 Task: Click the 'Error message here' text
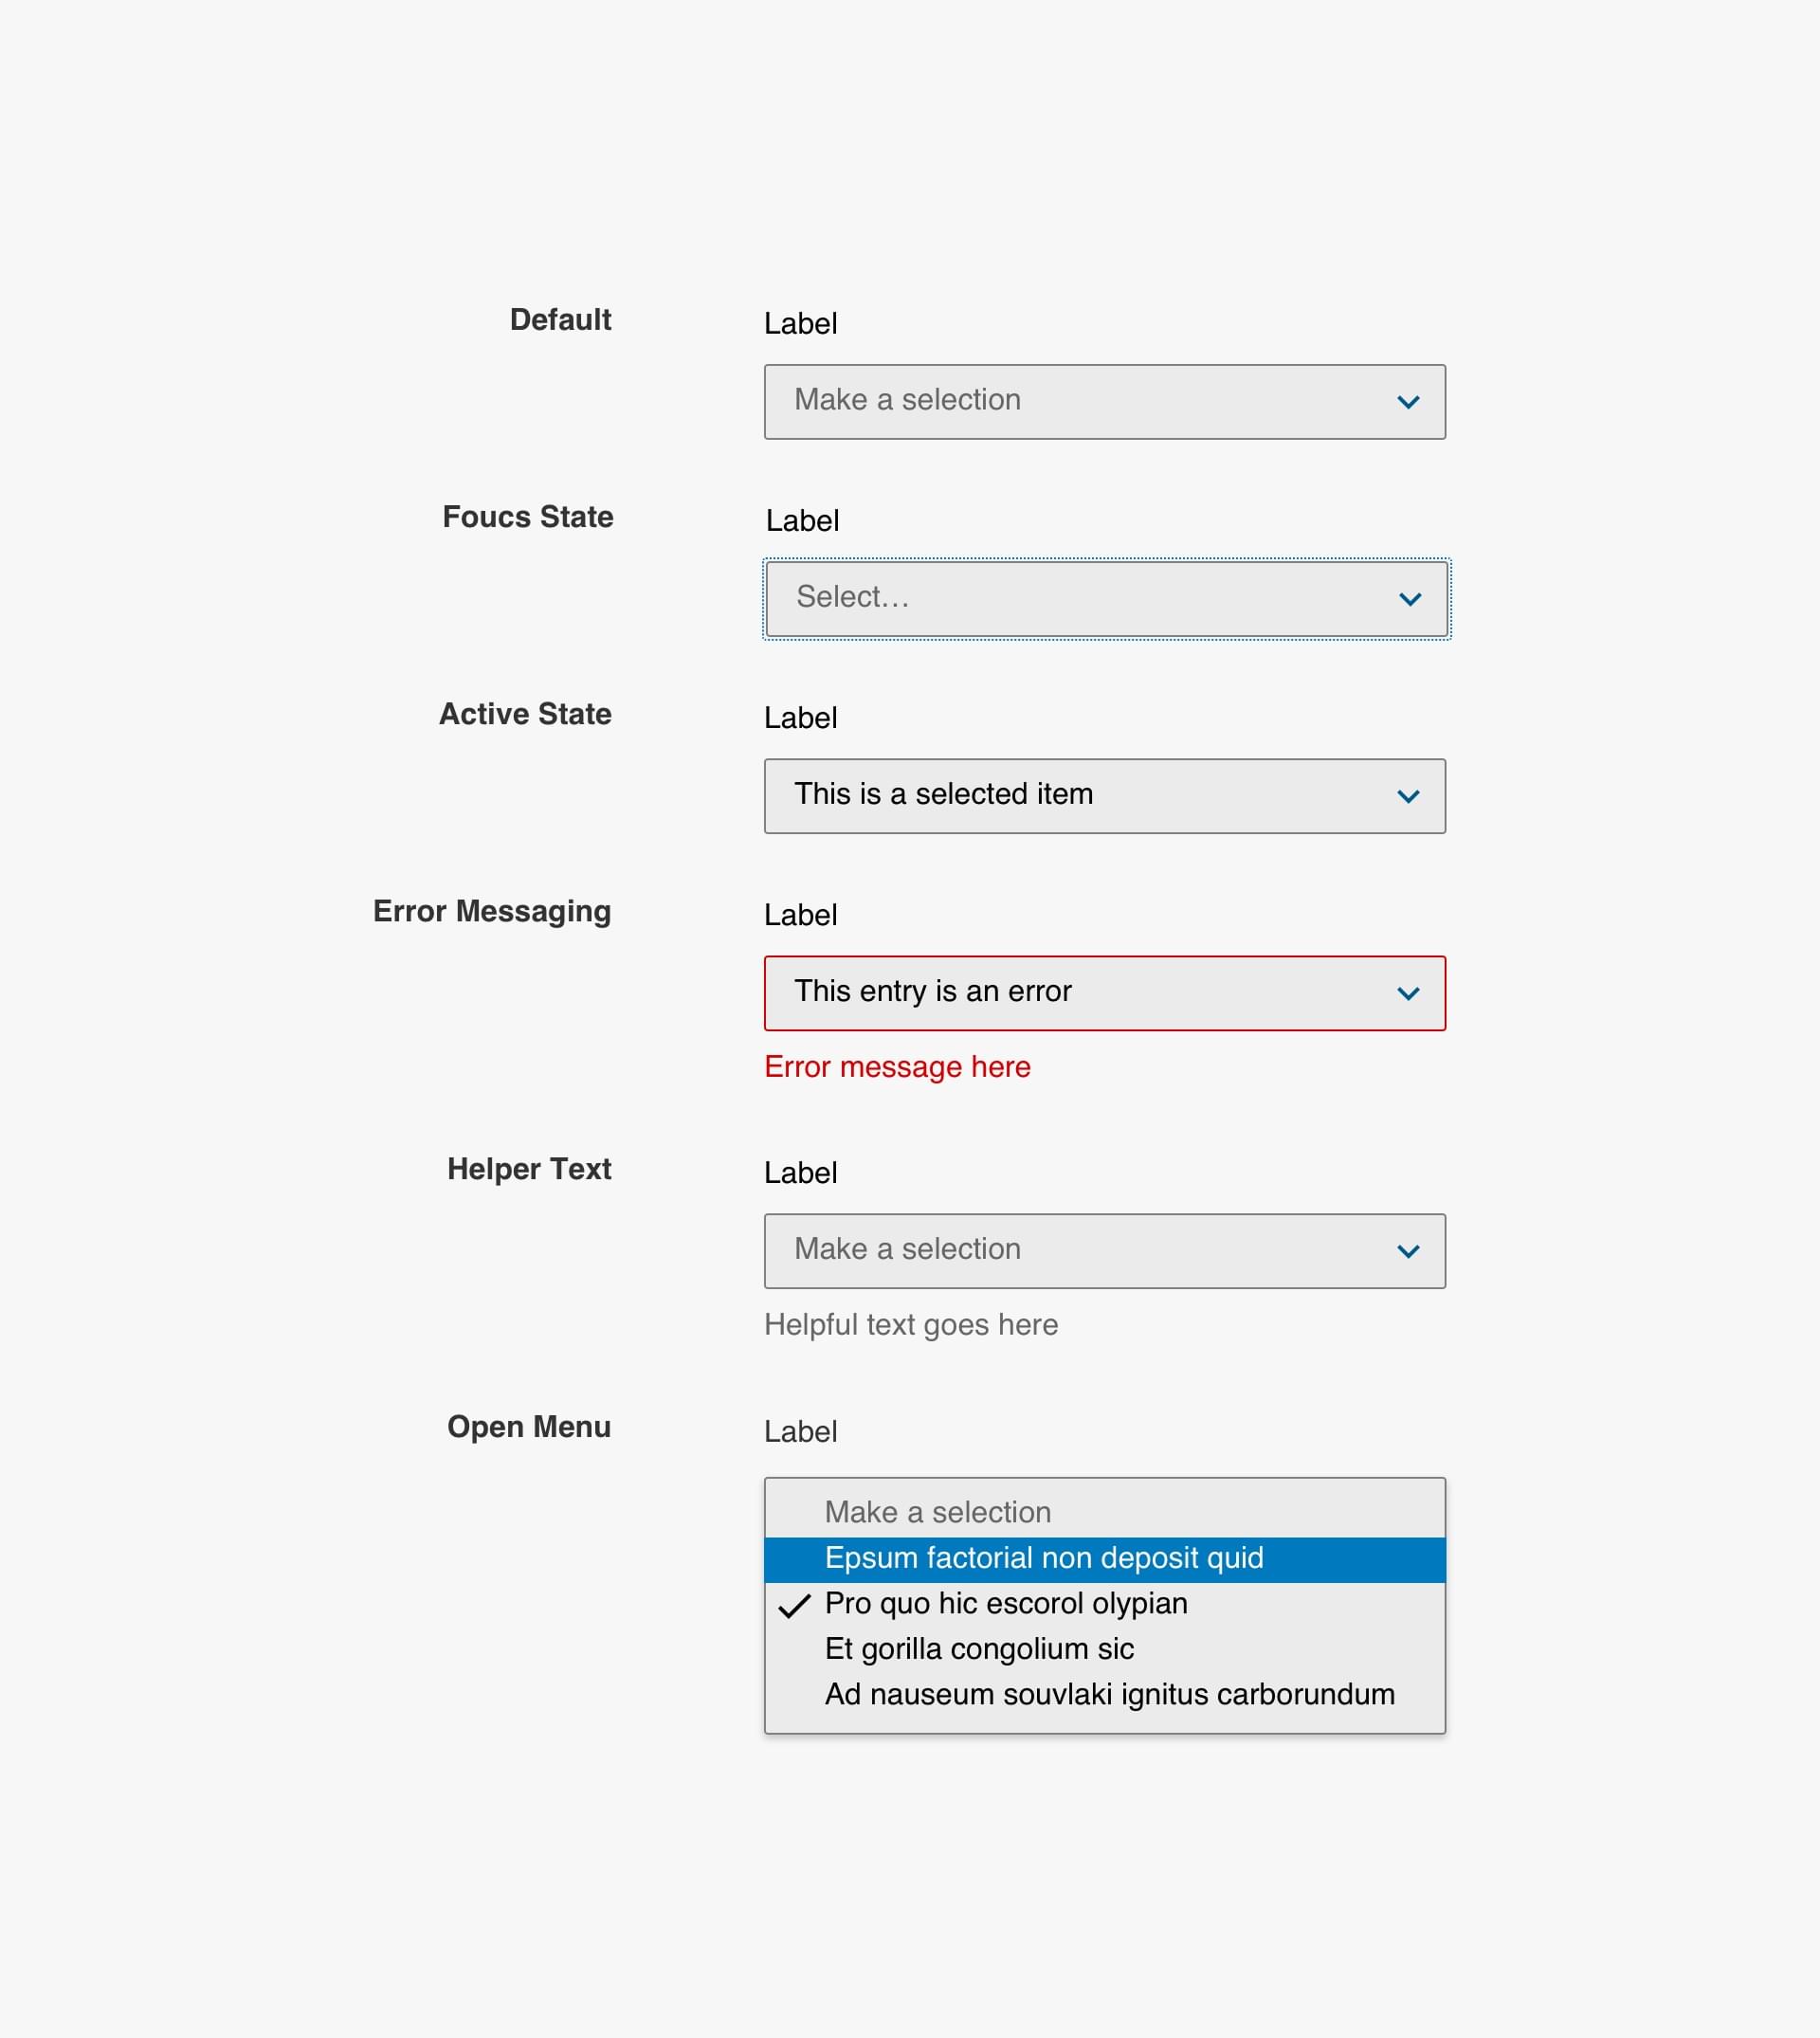coord(897,1067)
